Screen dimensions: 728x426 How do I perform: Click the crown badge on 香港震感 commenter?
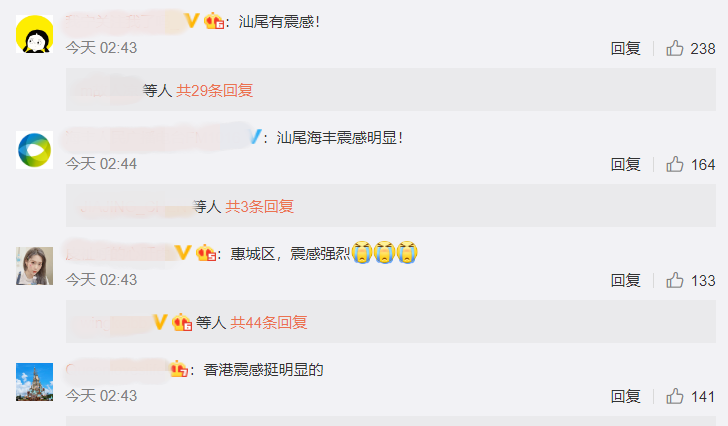point(179,369)
